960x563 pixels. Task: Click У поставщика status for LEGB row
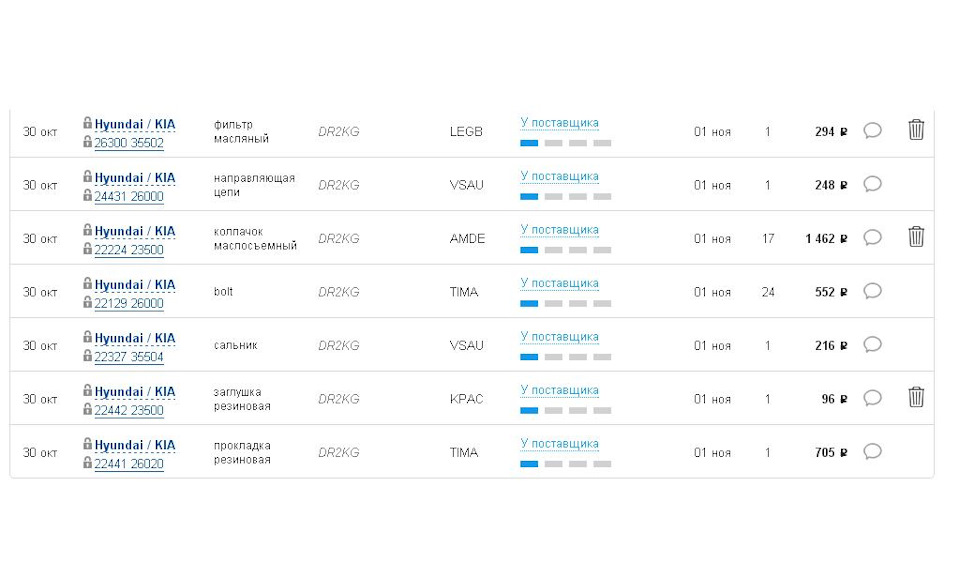559,123
